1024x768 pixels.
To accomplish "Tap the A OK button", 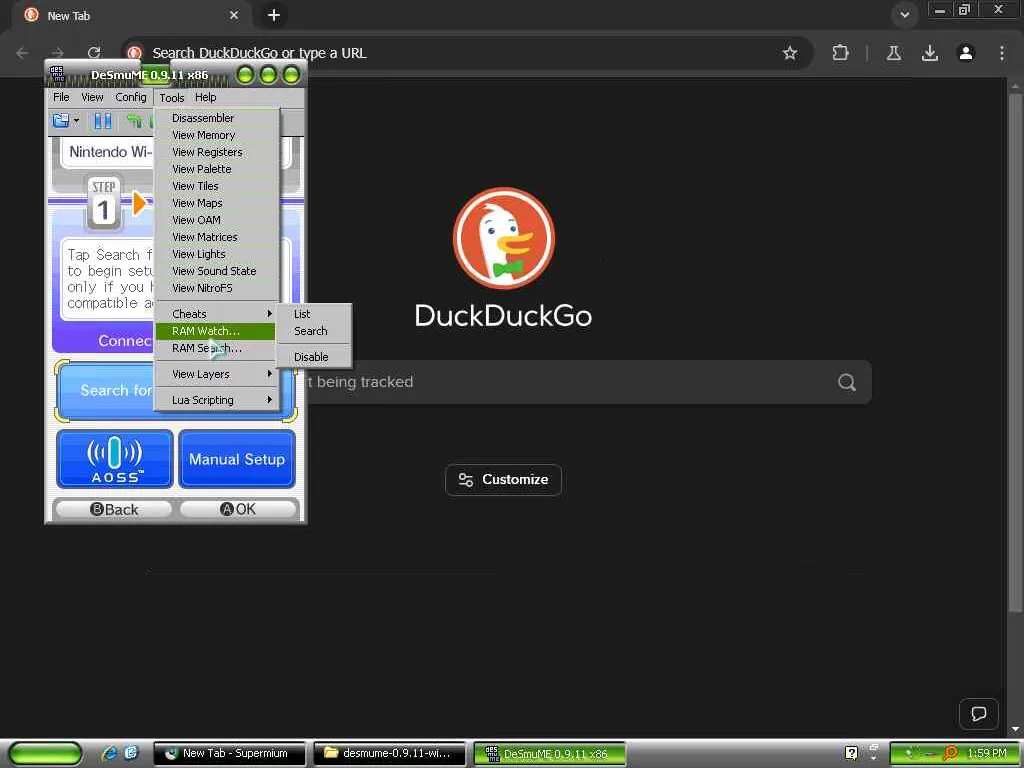I will pyautogui.click(x=238, y=509).
